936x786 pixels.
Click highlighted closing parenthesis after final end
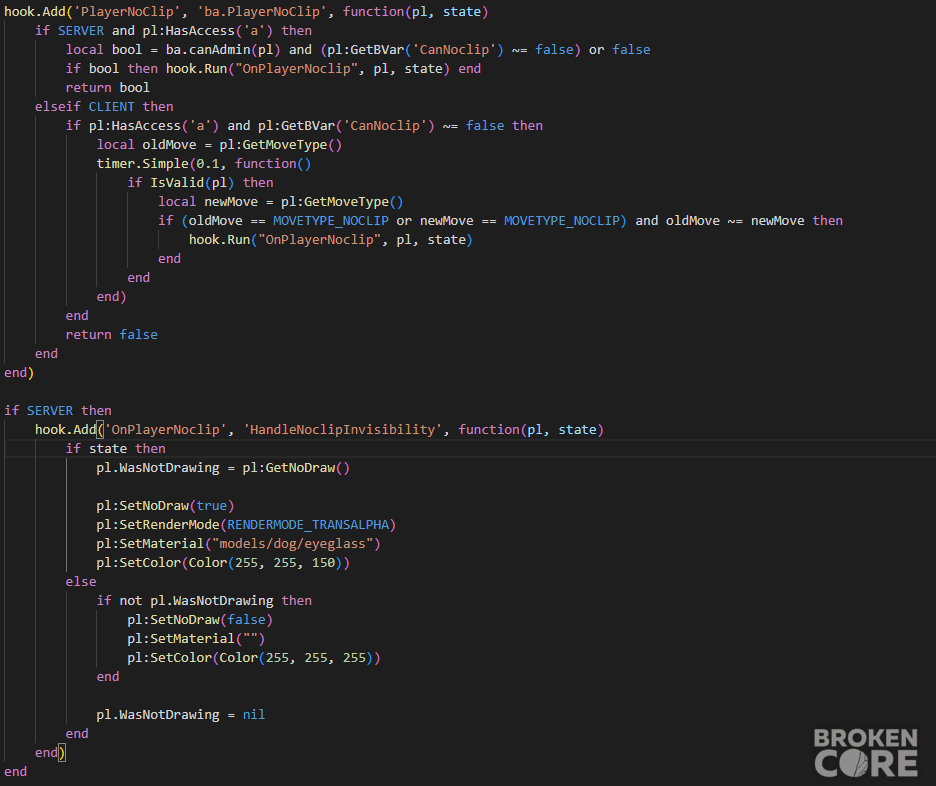pyautogui.click(x=61, y=753)
